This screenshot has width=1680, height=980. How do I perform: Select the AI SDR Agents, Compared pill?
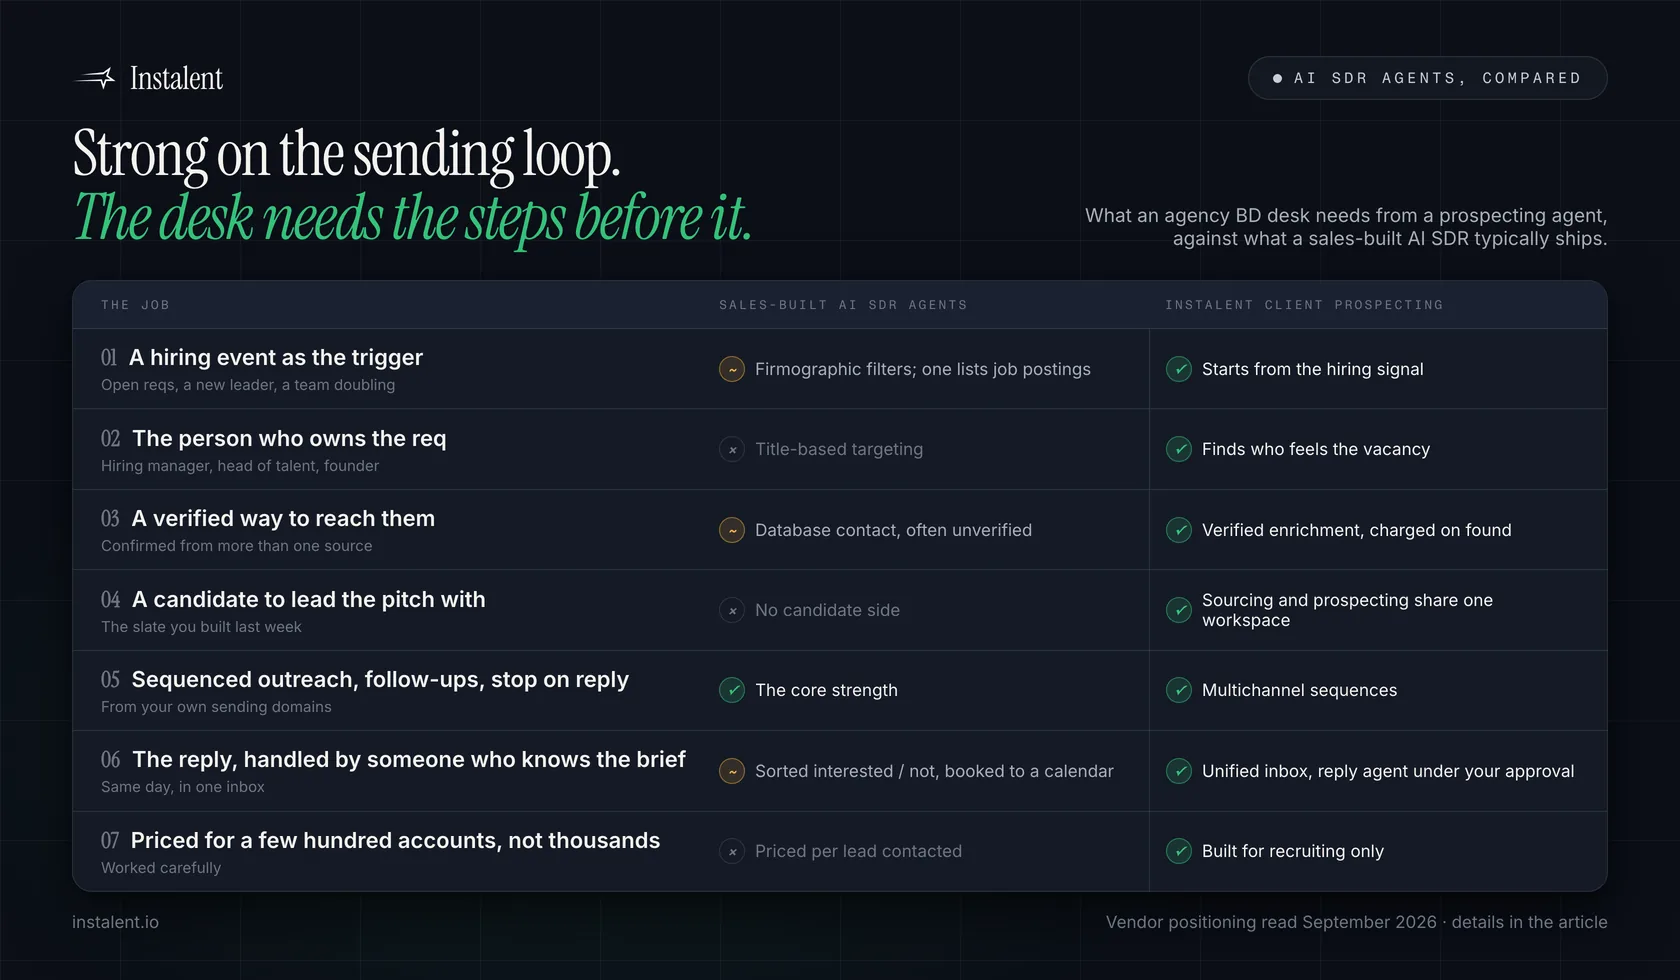coord(1427,78)
